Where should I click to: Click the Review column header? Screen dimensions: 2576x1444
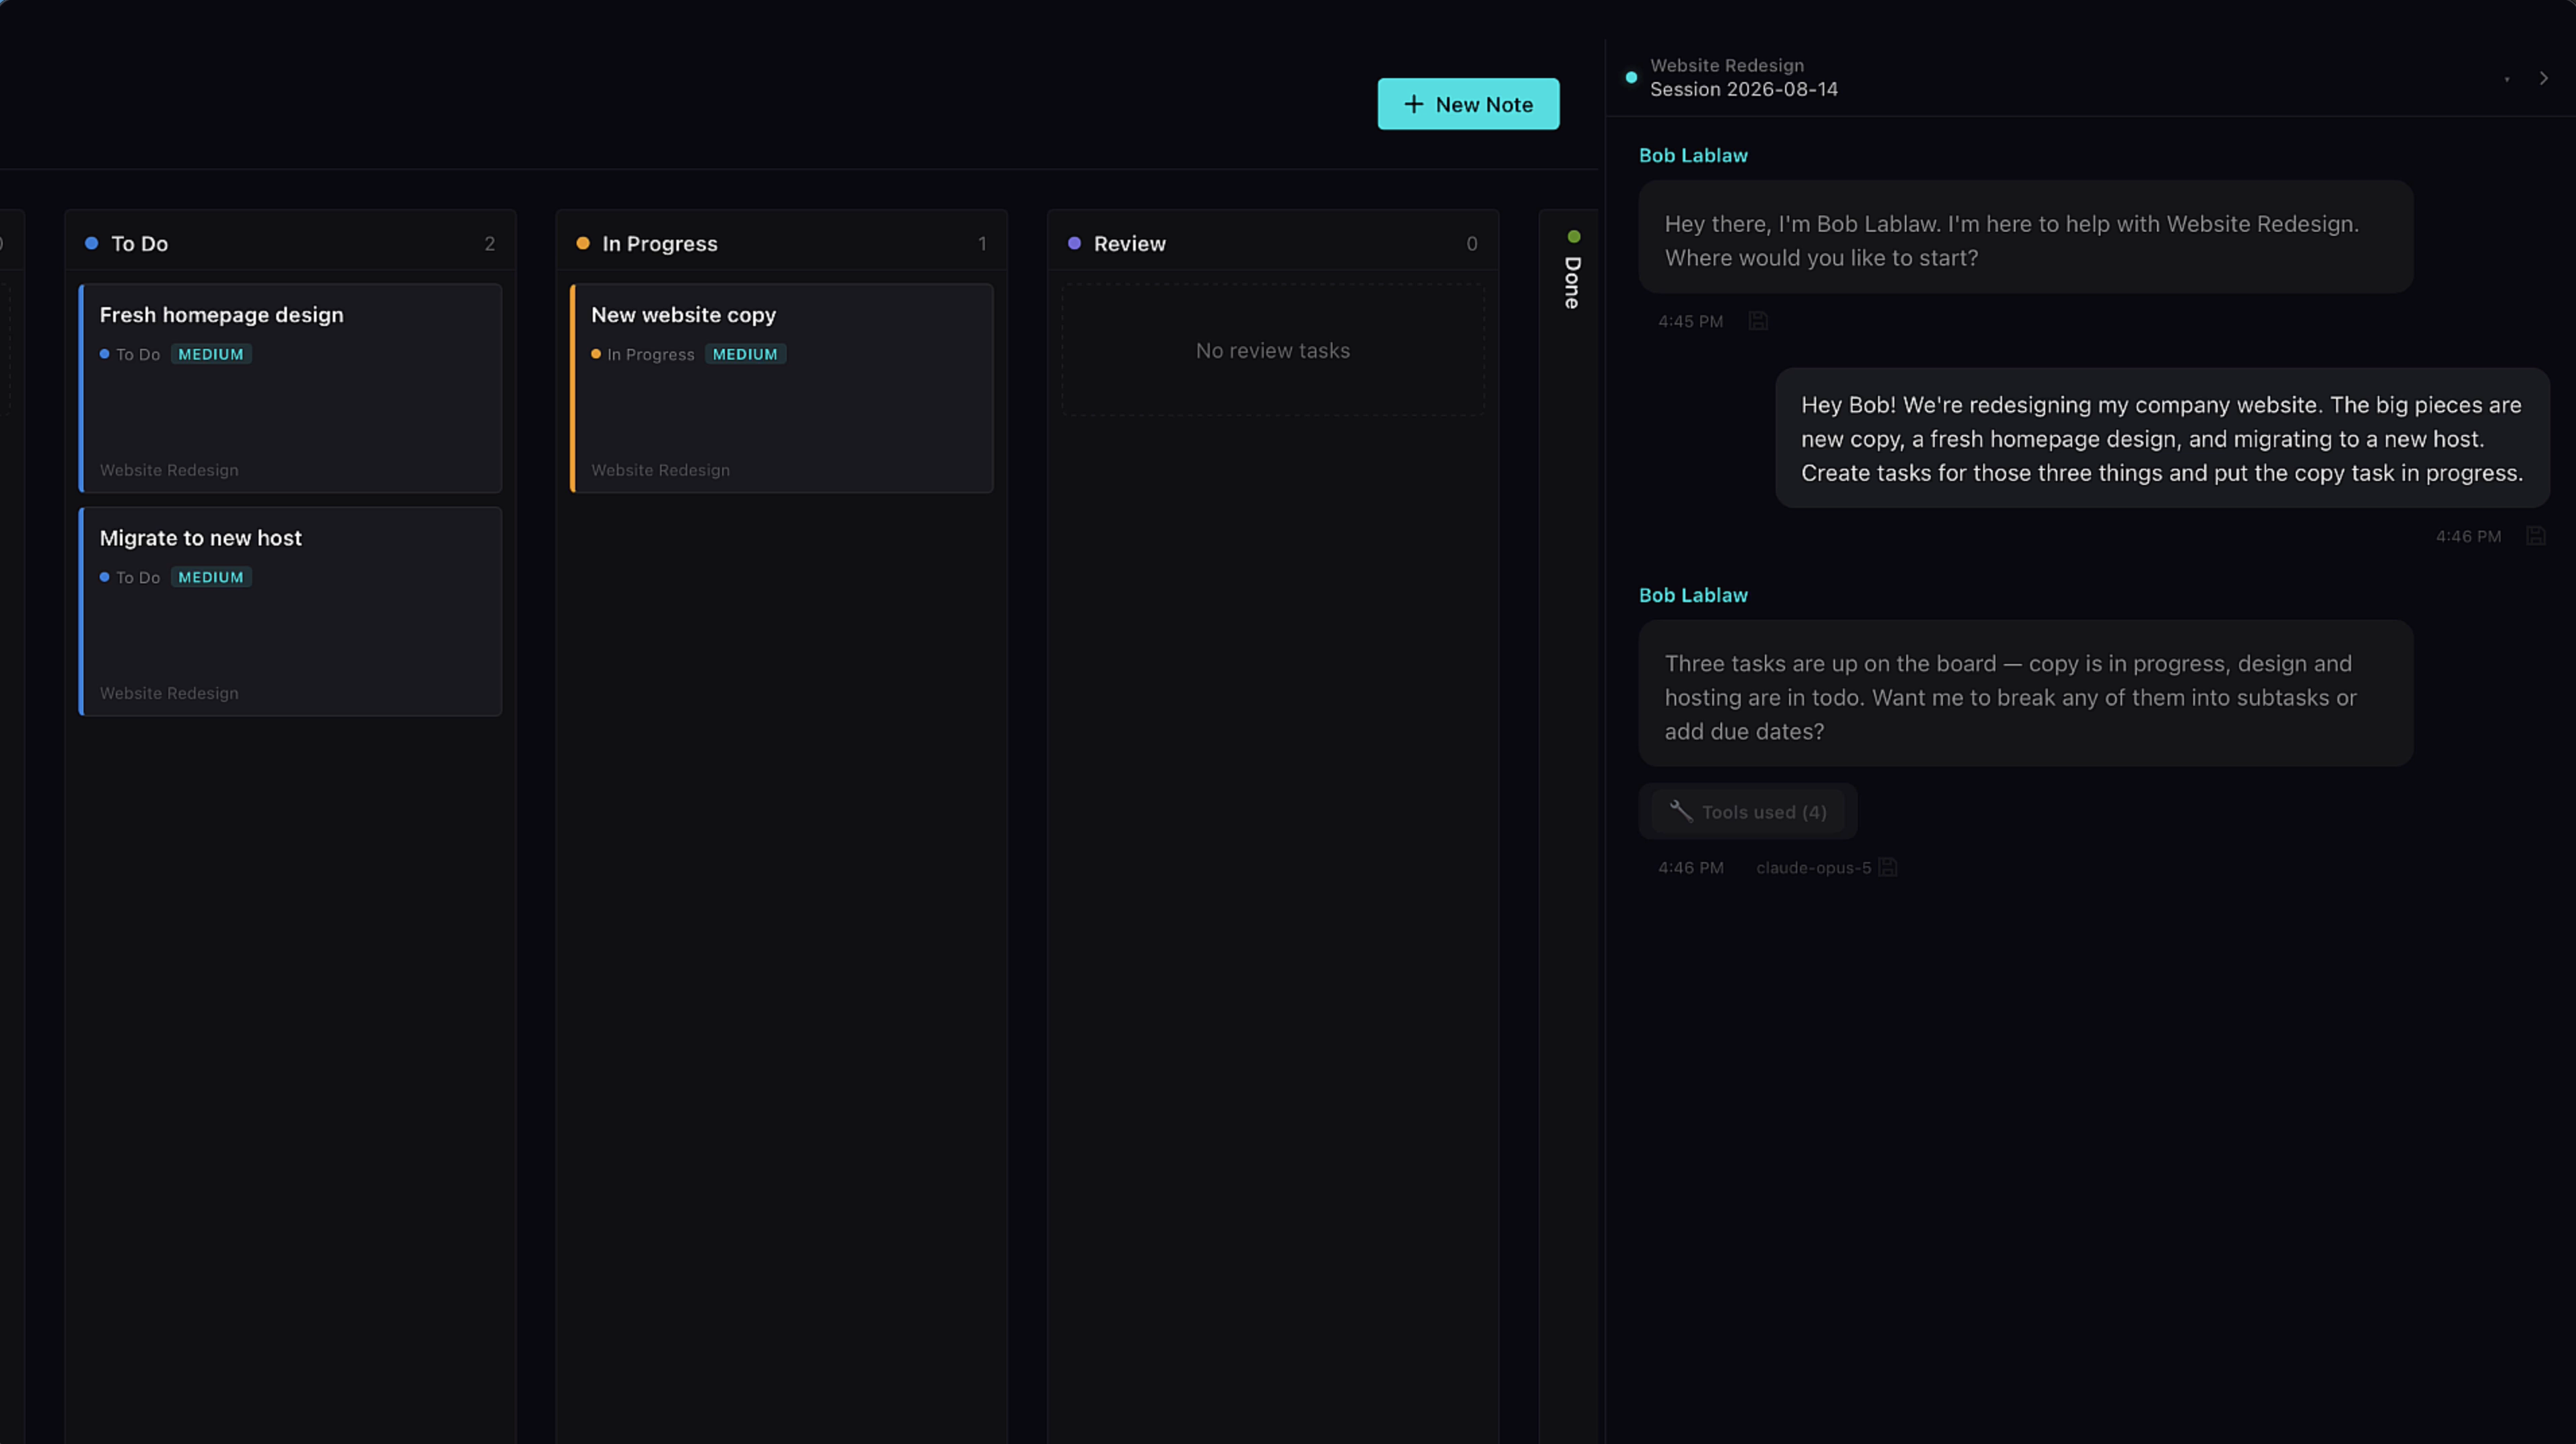1273,243
